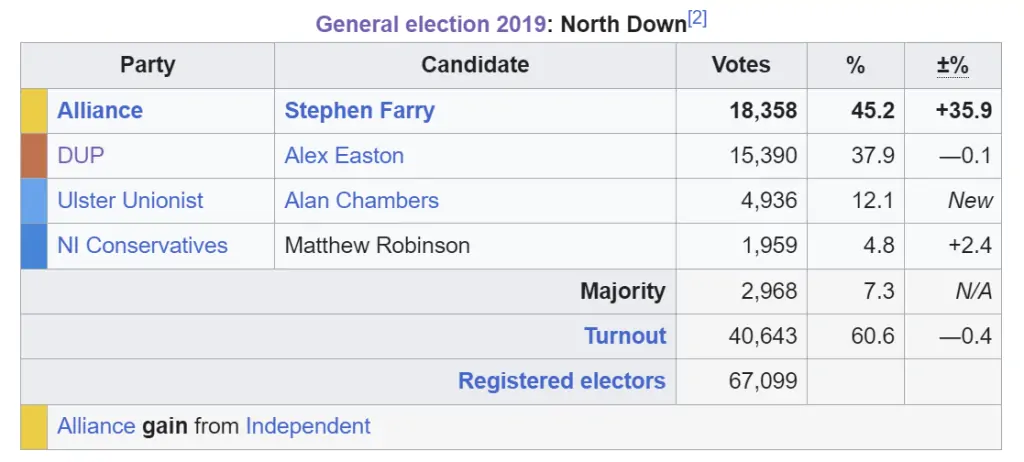1024x462 pixels.
Task: Open the NI Conservatives link
Action: coord(142,245)
